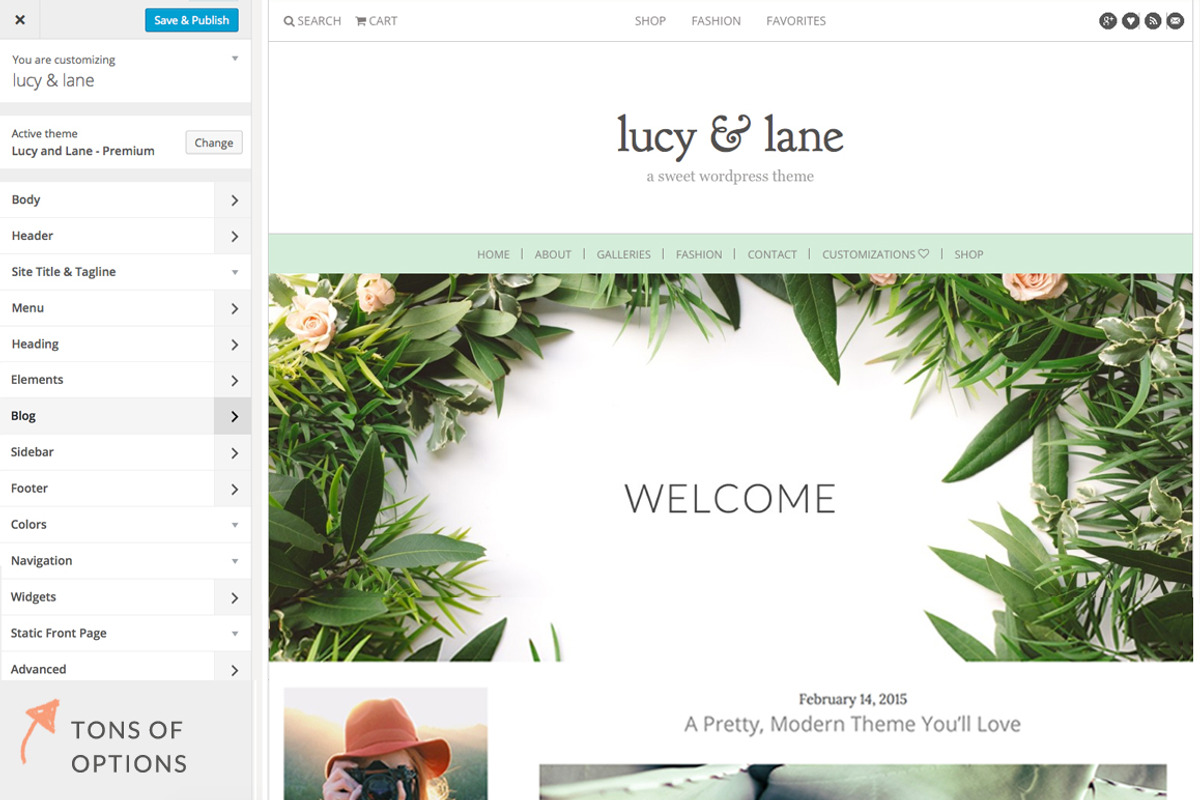Click the green post image below title
Viewport: 1200px width, 800px height.
tap(853, 782)
